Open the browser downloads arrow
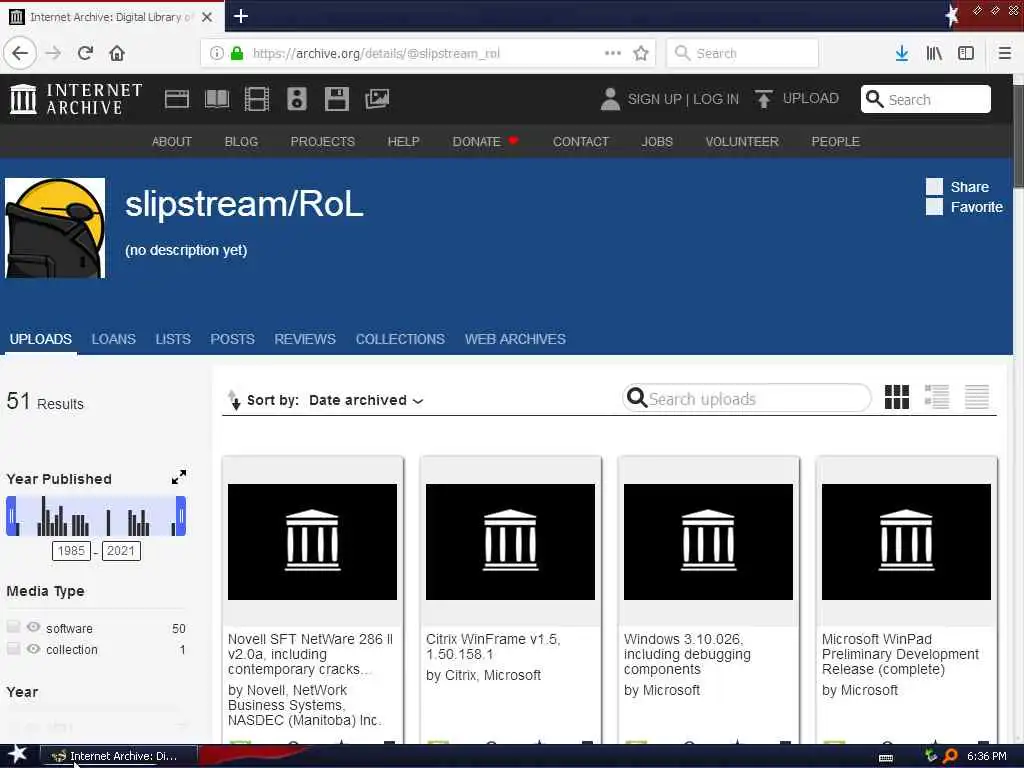The width and height of the screenshot is (1024, 768). click(x=902, y=53)
